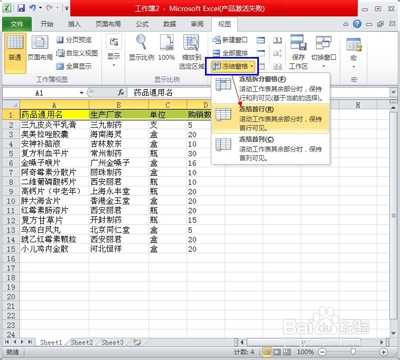Switch to the 审阅 Review tab
400x360 pixels.
tap(197, 24)
